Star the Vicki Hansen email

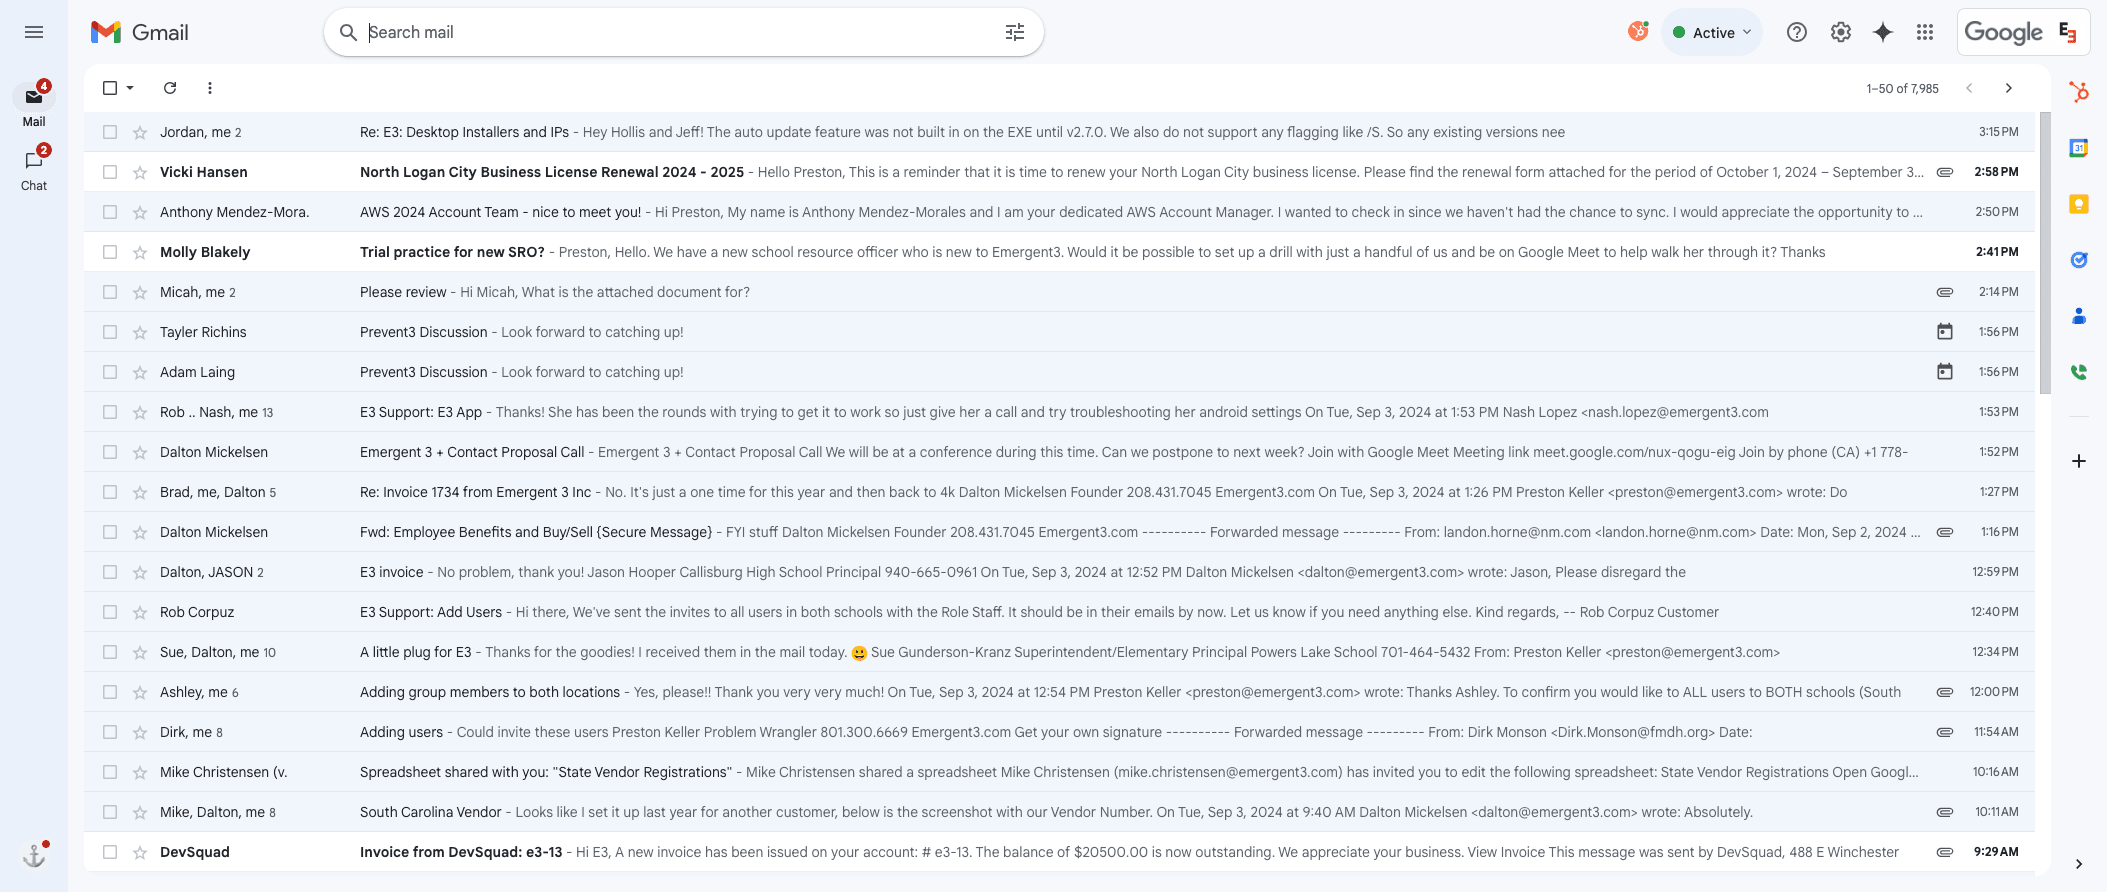(x=140, y=172)
